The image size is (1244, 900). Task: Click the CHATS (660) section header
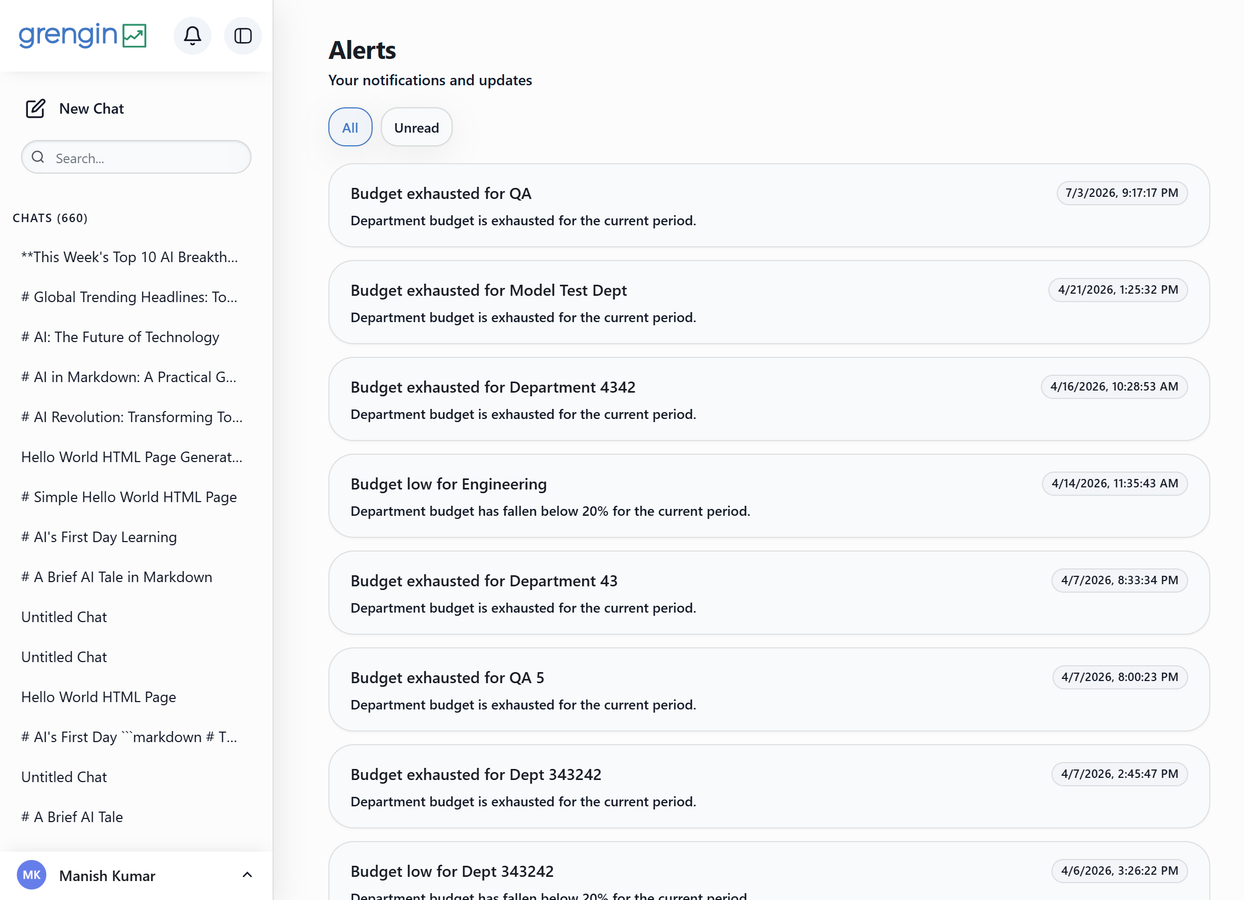click(50, 218)
